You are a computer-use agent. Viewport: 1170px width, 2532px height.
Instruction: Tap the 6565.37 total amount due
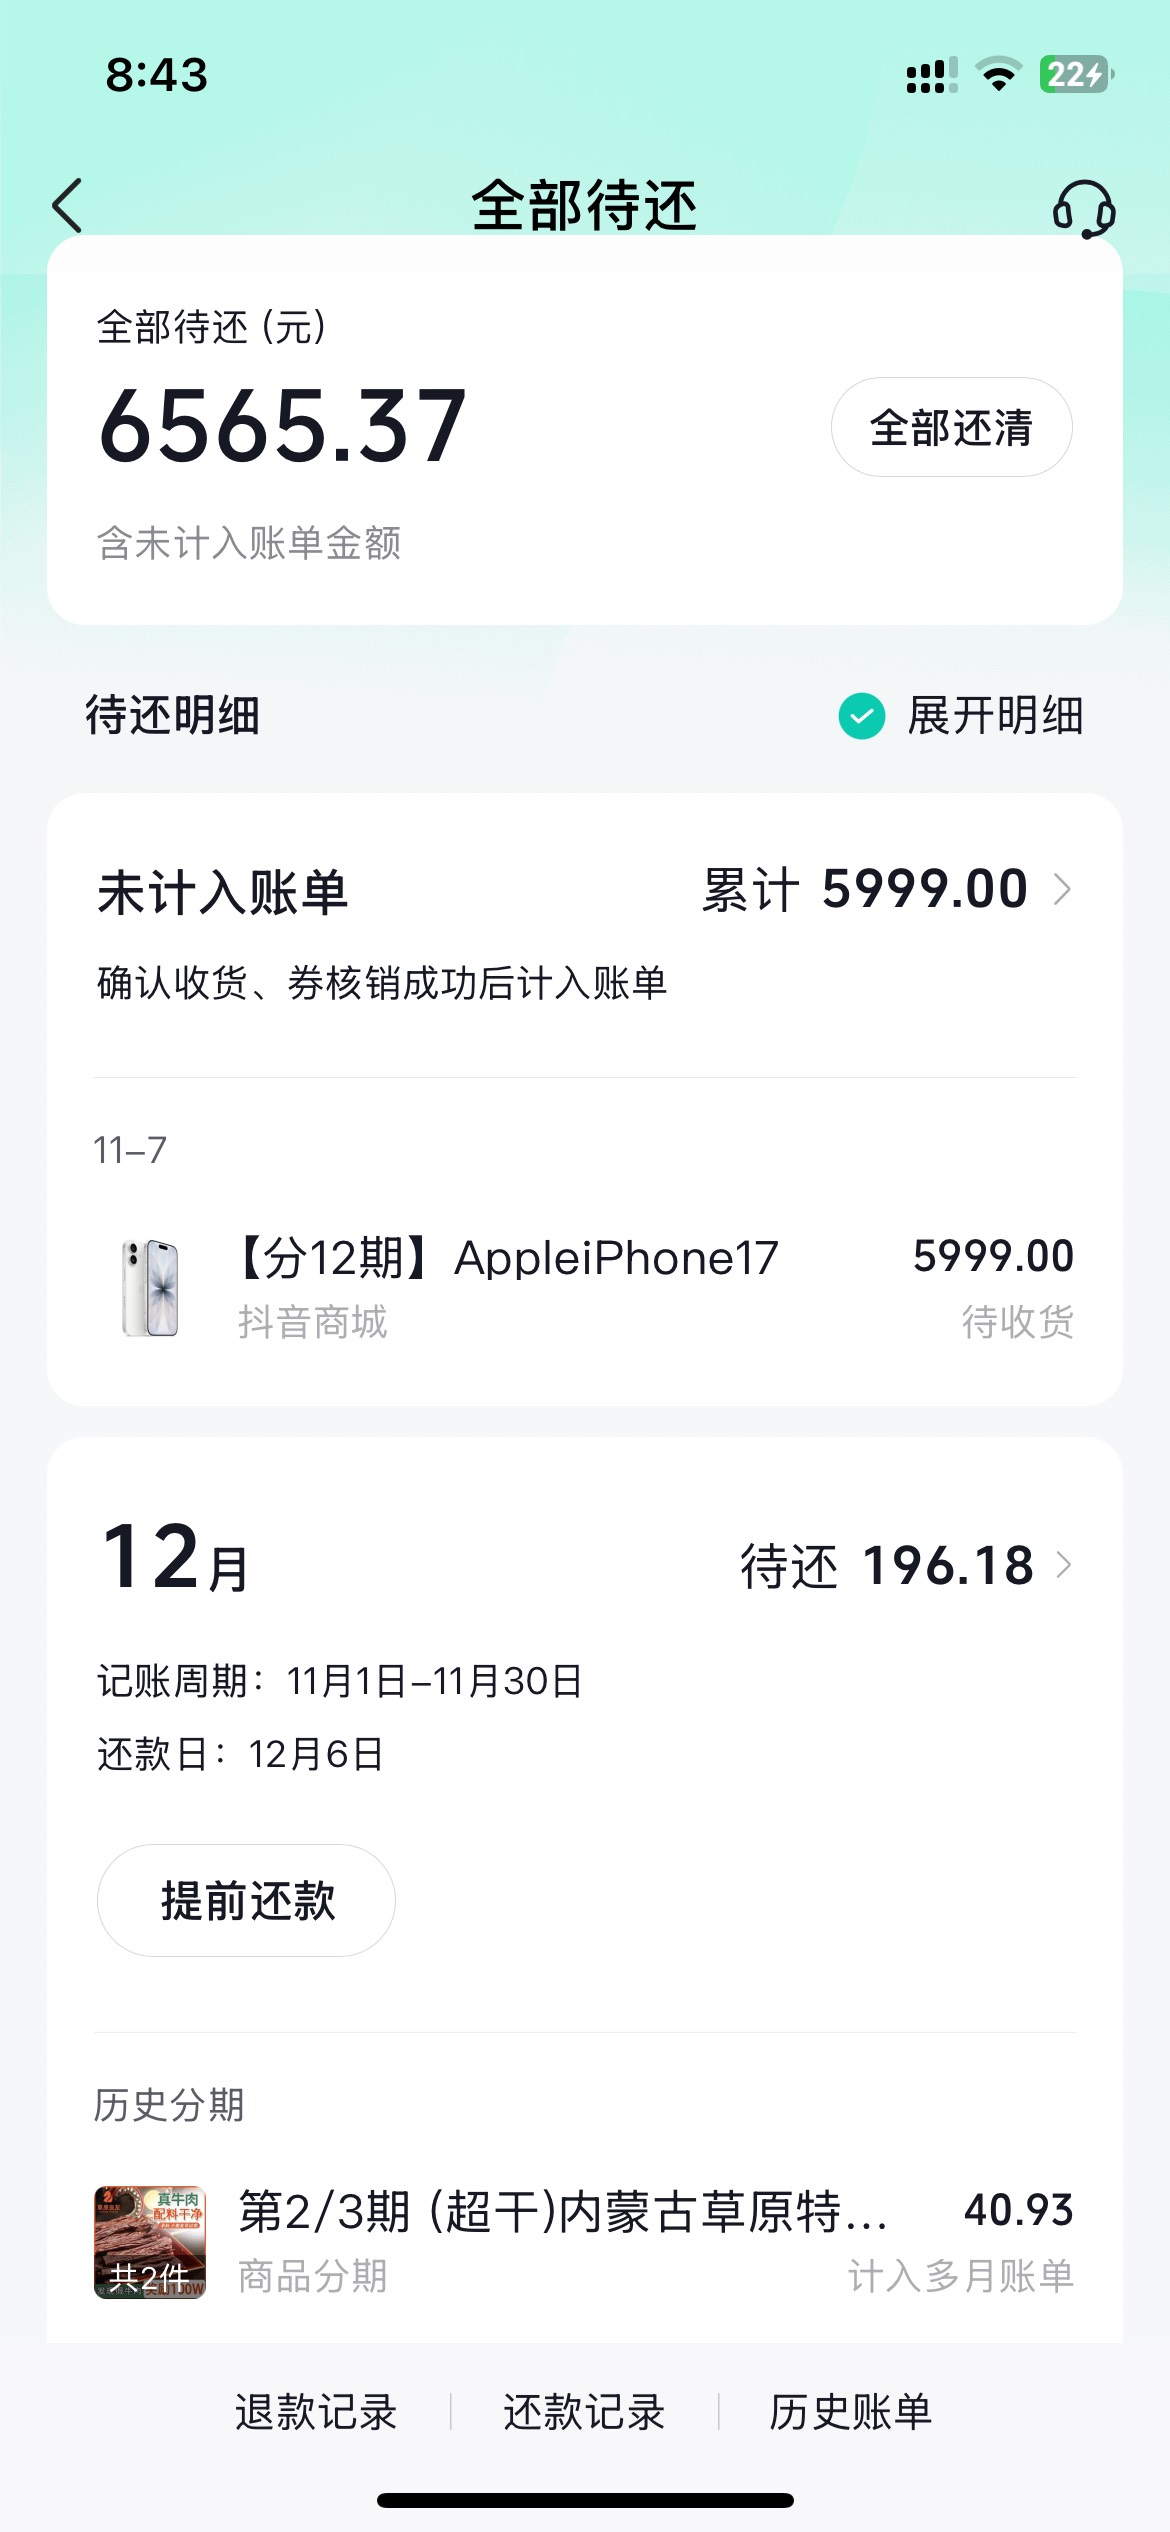283,428
